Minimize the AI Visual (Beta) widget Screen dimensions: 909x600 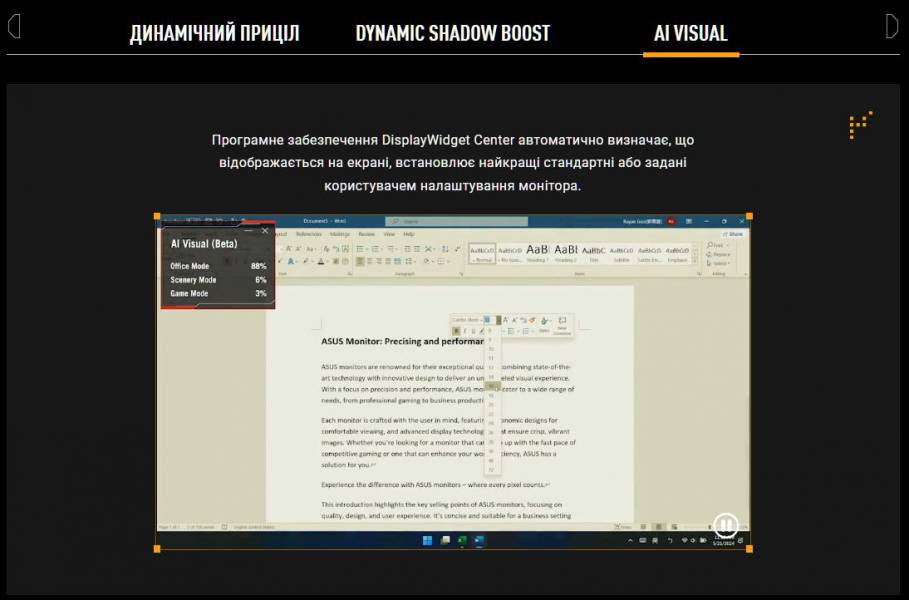249,230
